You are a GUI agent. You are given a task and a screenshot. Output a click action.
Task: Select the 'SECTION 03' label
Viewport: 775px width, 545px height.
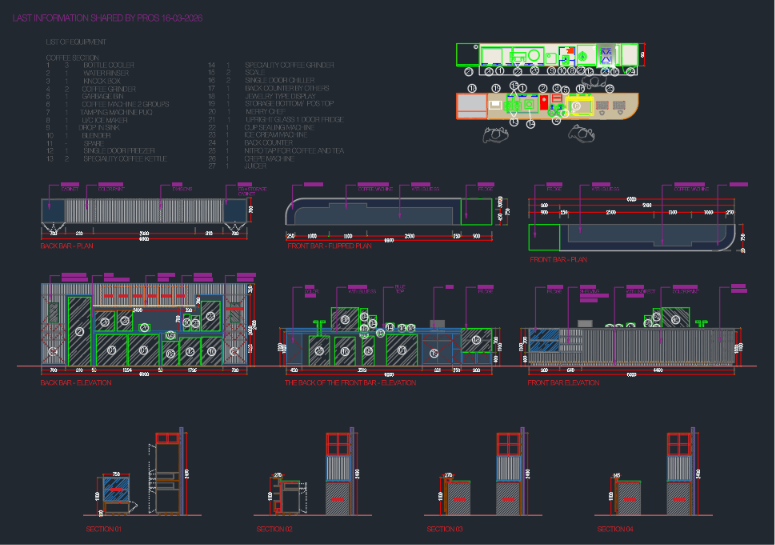(444, 529)
